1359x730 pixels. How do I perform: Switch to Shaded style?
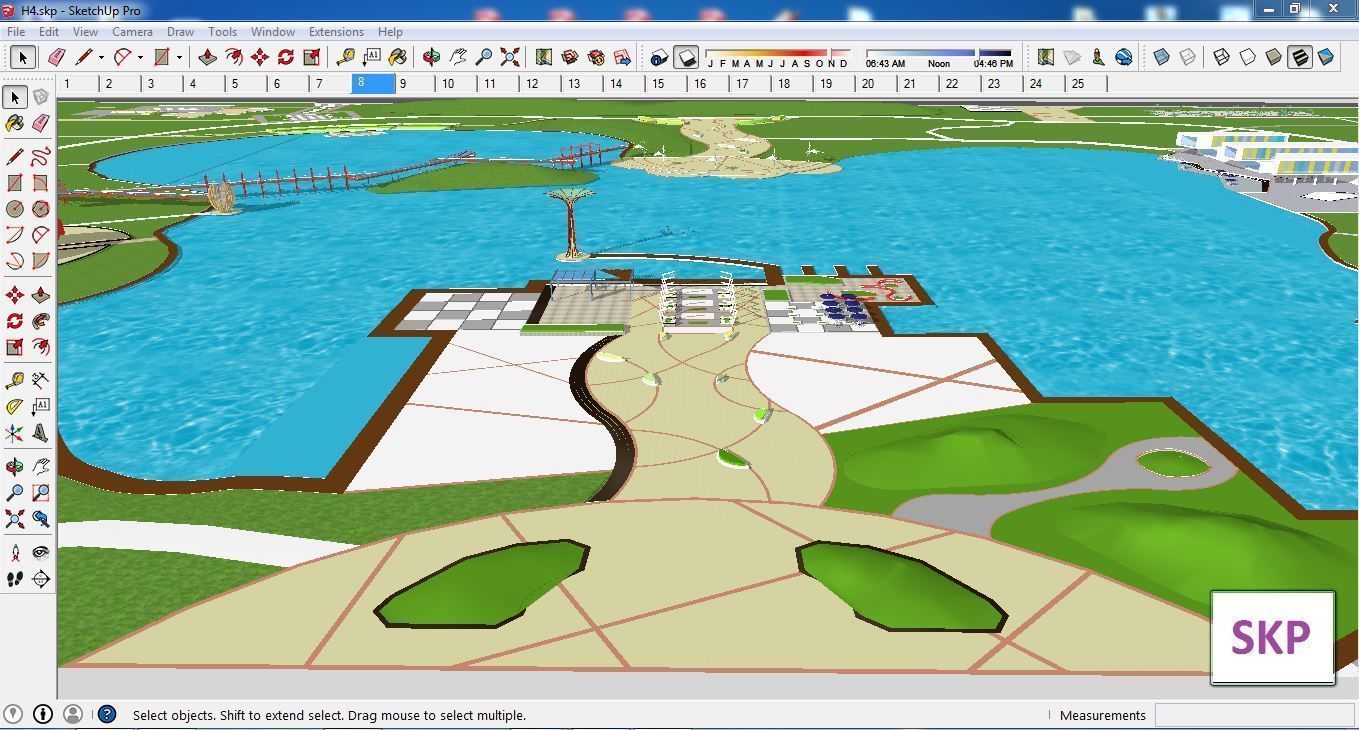pos(1273,57)
